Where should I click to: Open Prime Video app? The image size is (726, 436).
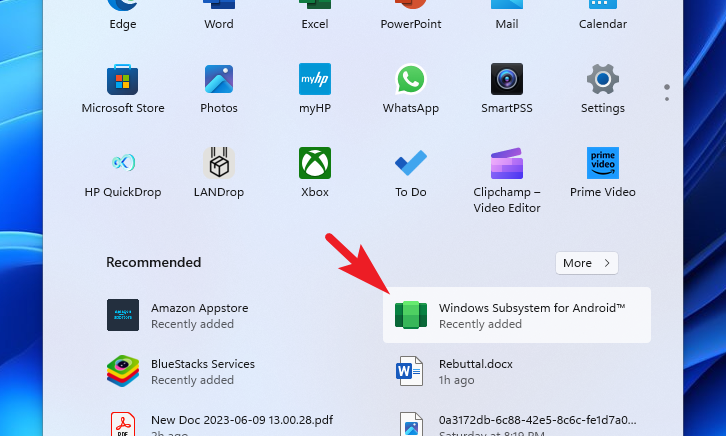(x=603, y=173)
